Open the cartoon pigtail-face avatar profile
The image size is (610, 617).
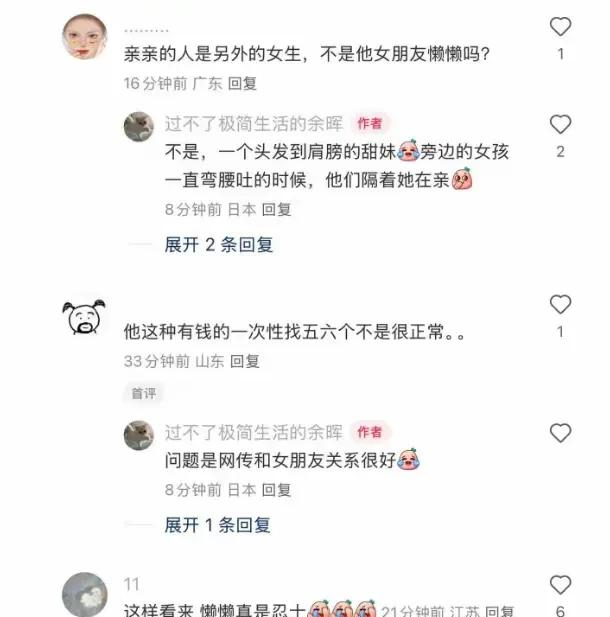tap(84, 317)
